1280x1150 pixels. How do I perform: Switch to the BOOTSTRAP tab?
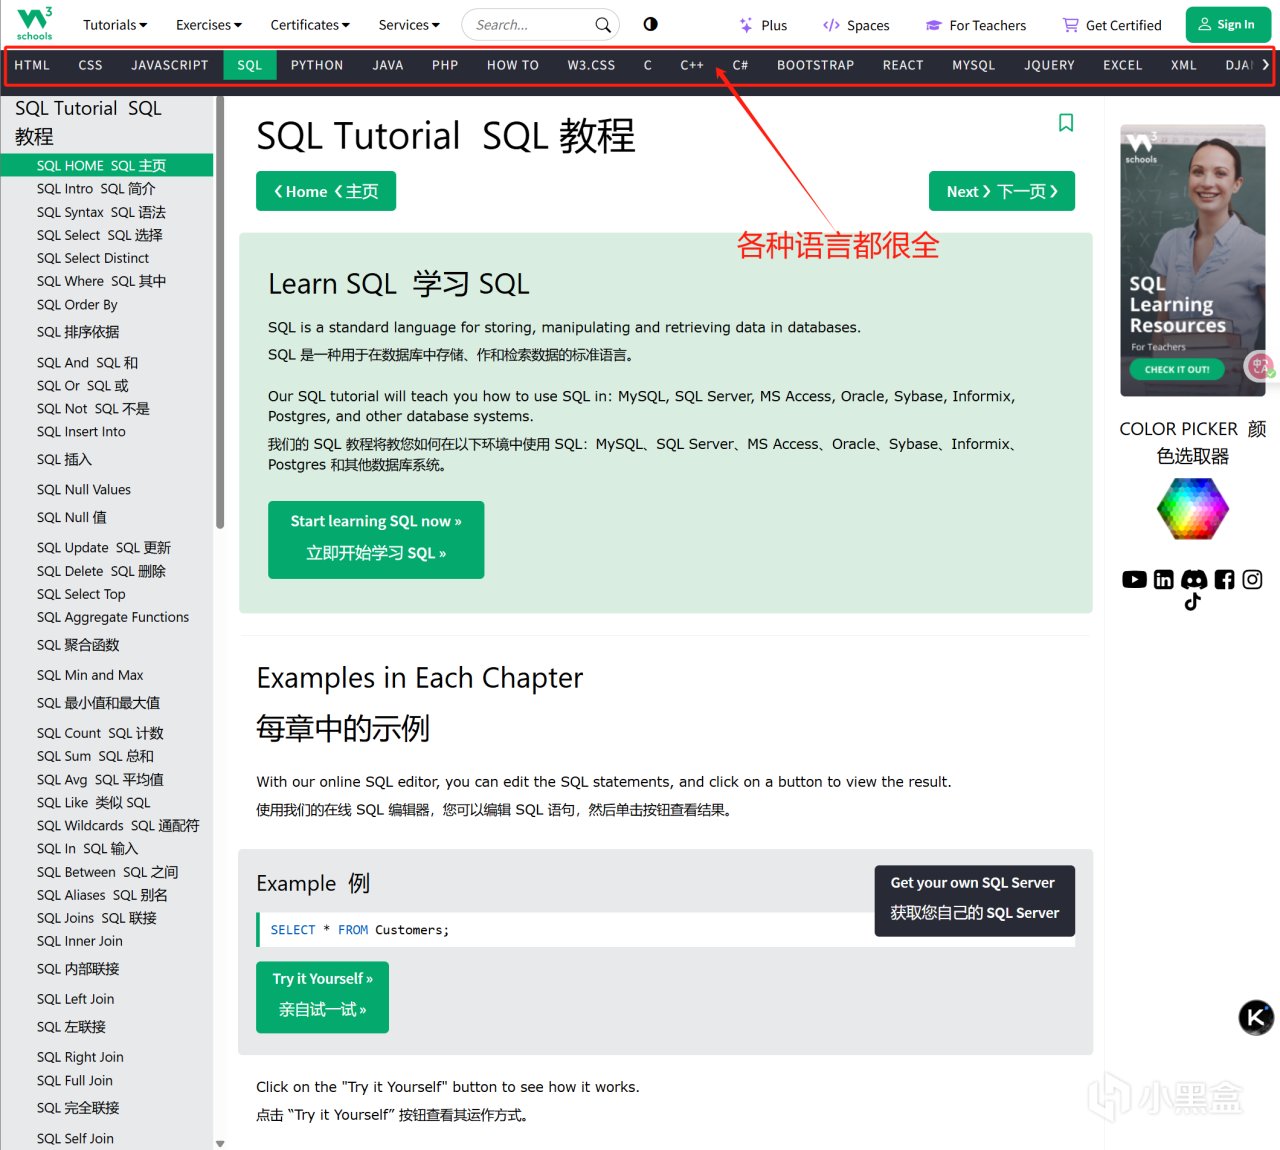[x=816, y=65]
